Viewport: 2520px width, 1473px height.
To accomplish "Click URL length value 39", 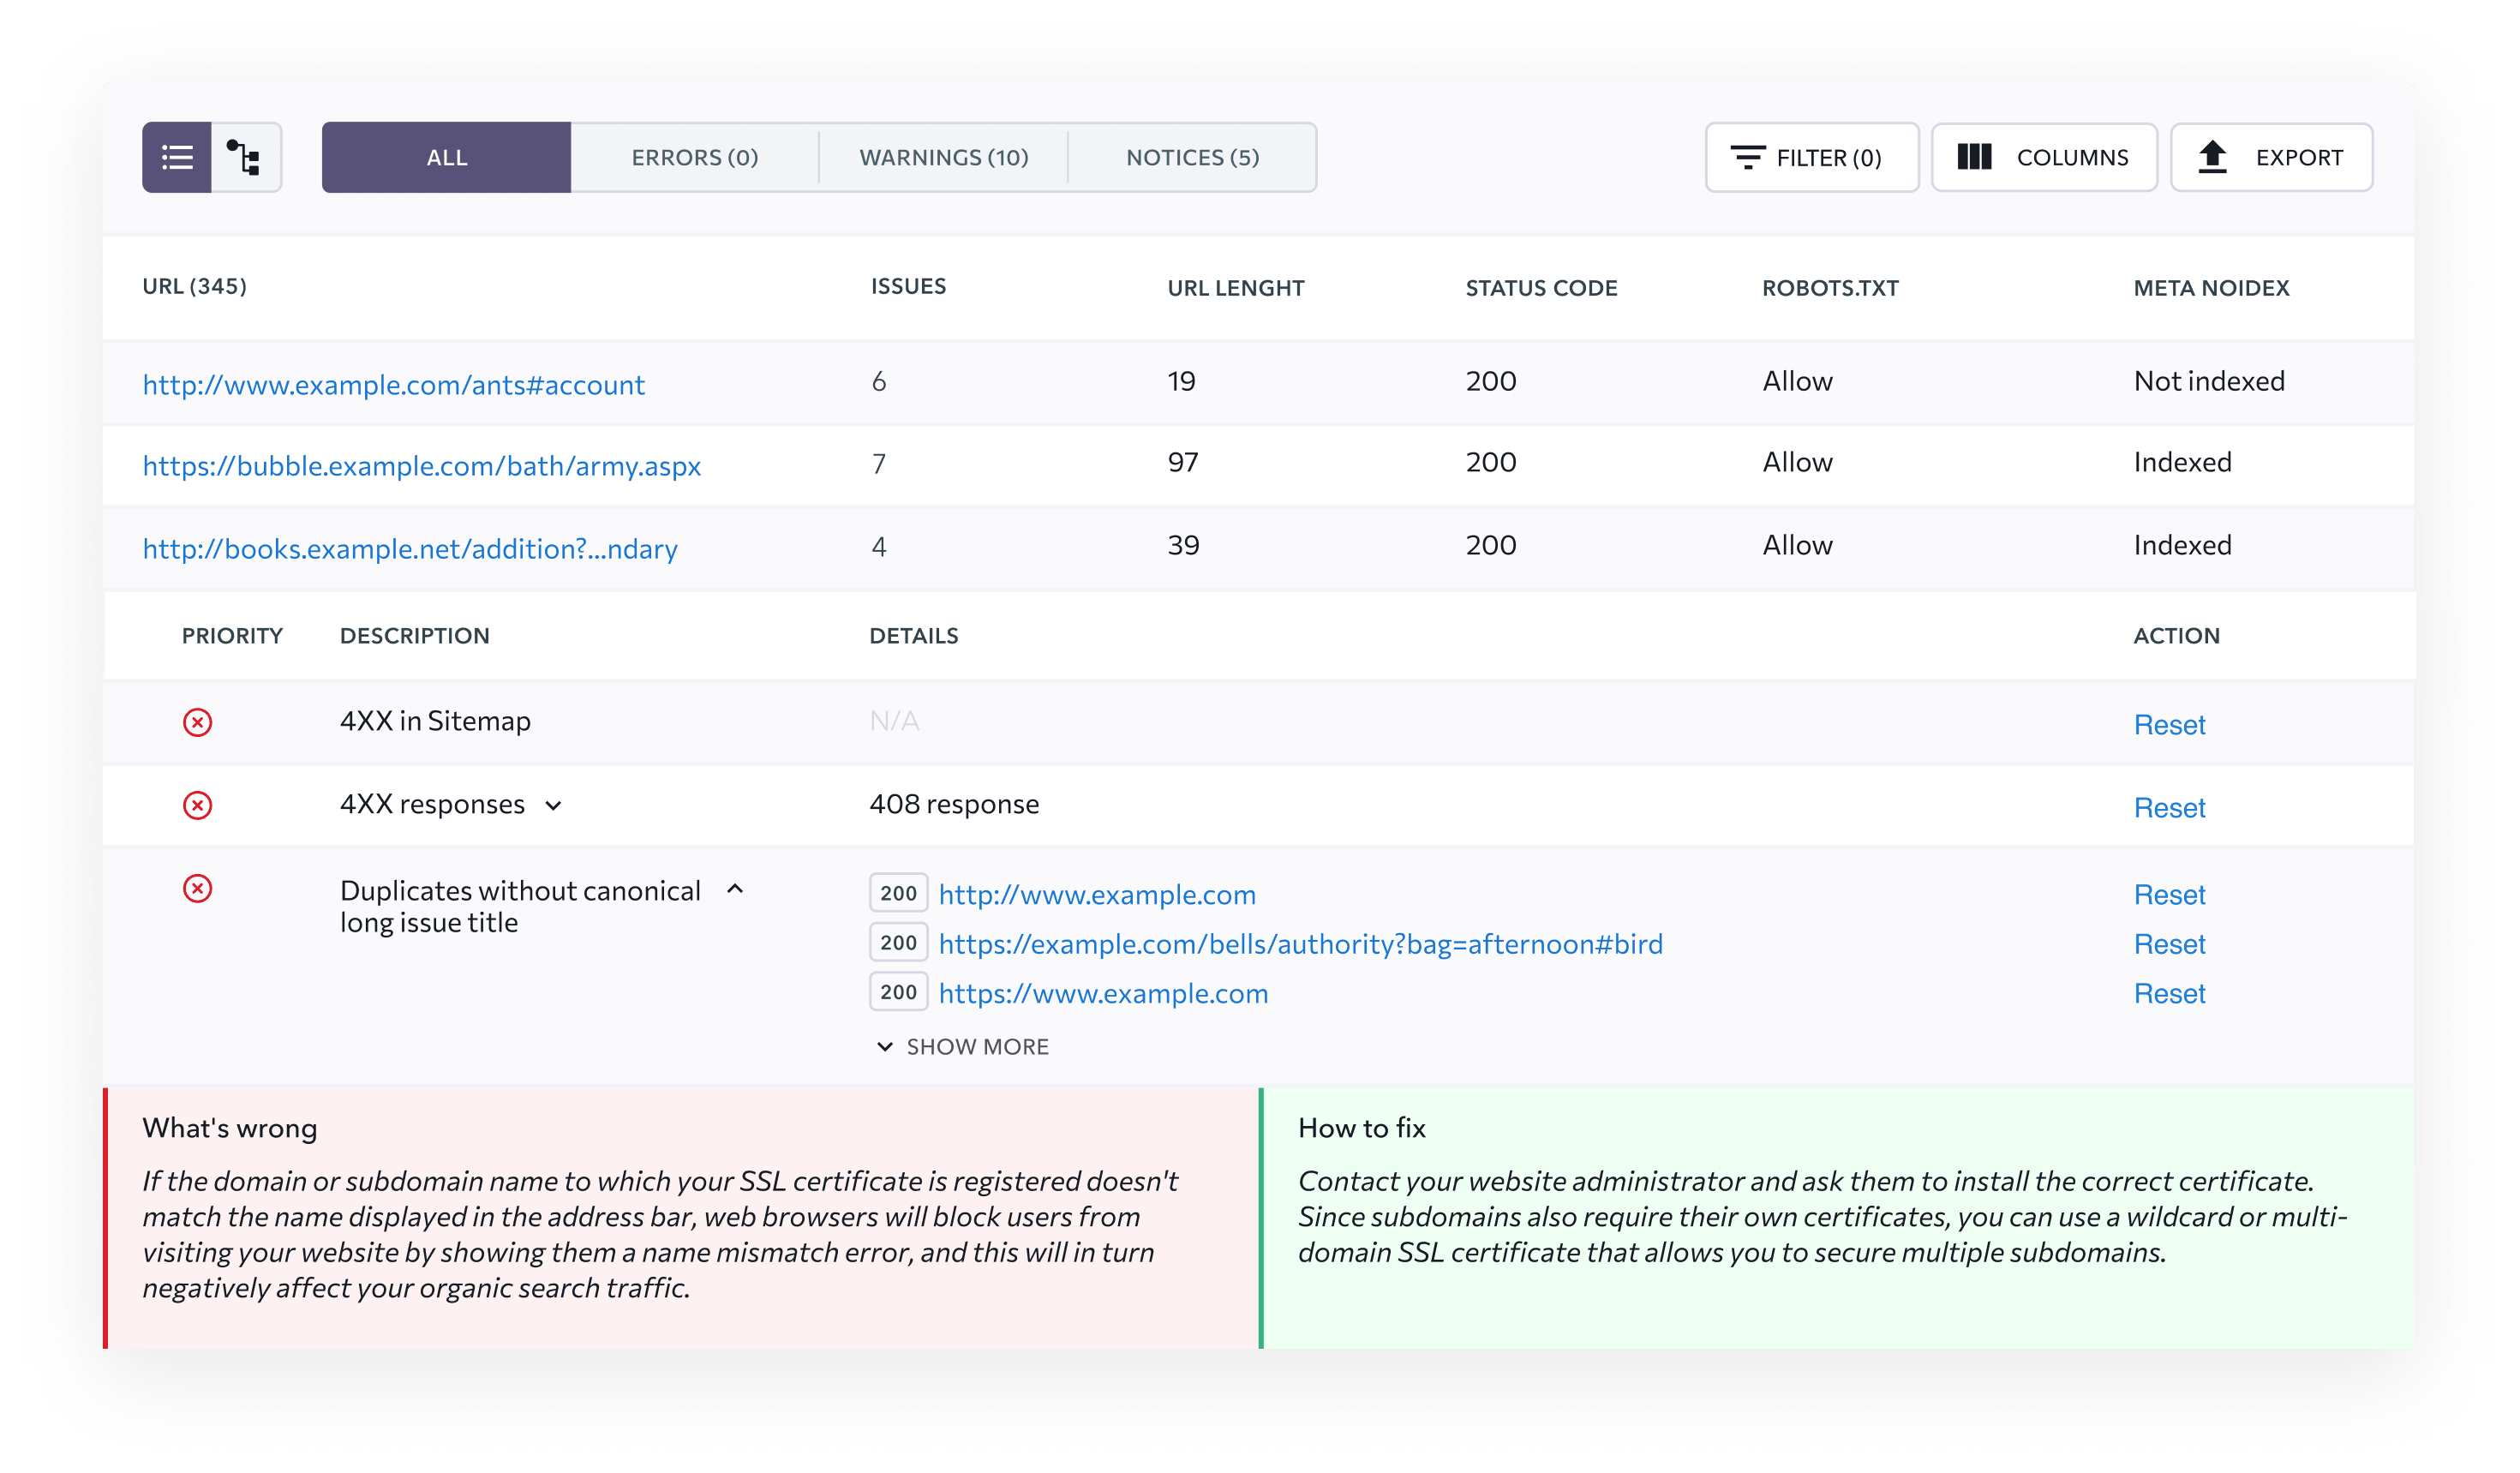I will [1183, 545].
